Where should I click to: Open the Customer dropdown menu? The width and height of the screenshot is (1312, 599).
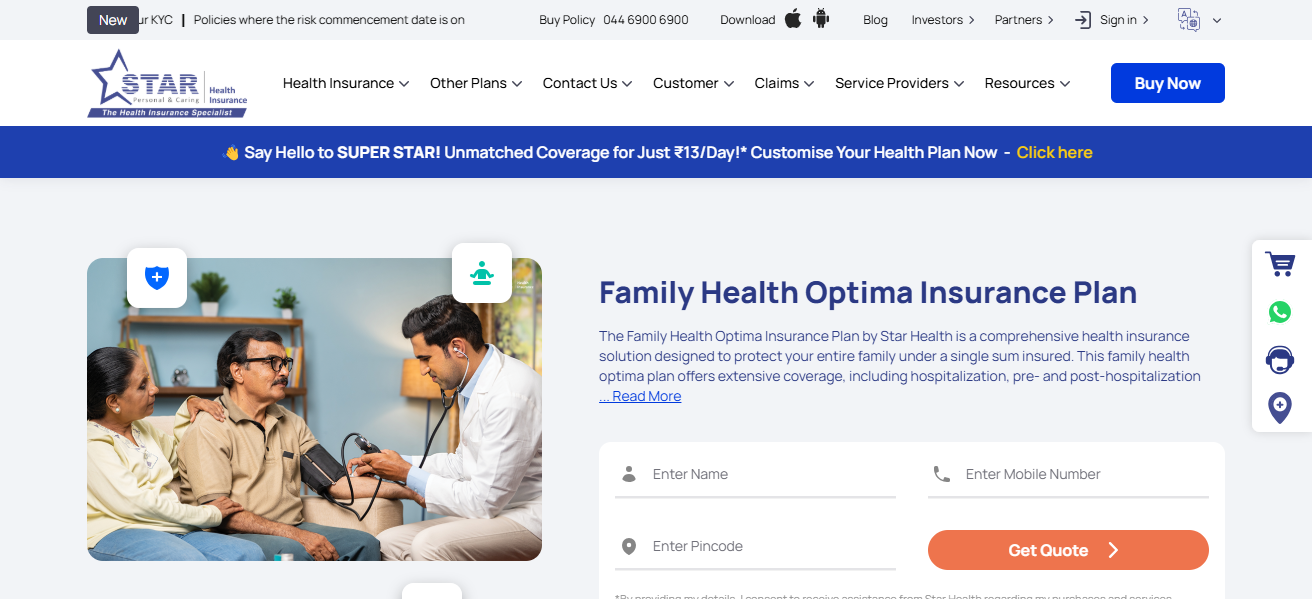click(x=694, y=83)
